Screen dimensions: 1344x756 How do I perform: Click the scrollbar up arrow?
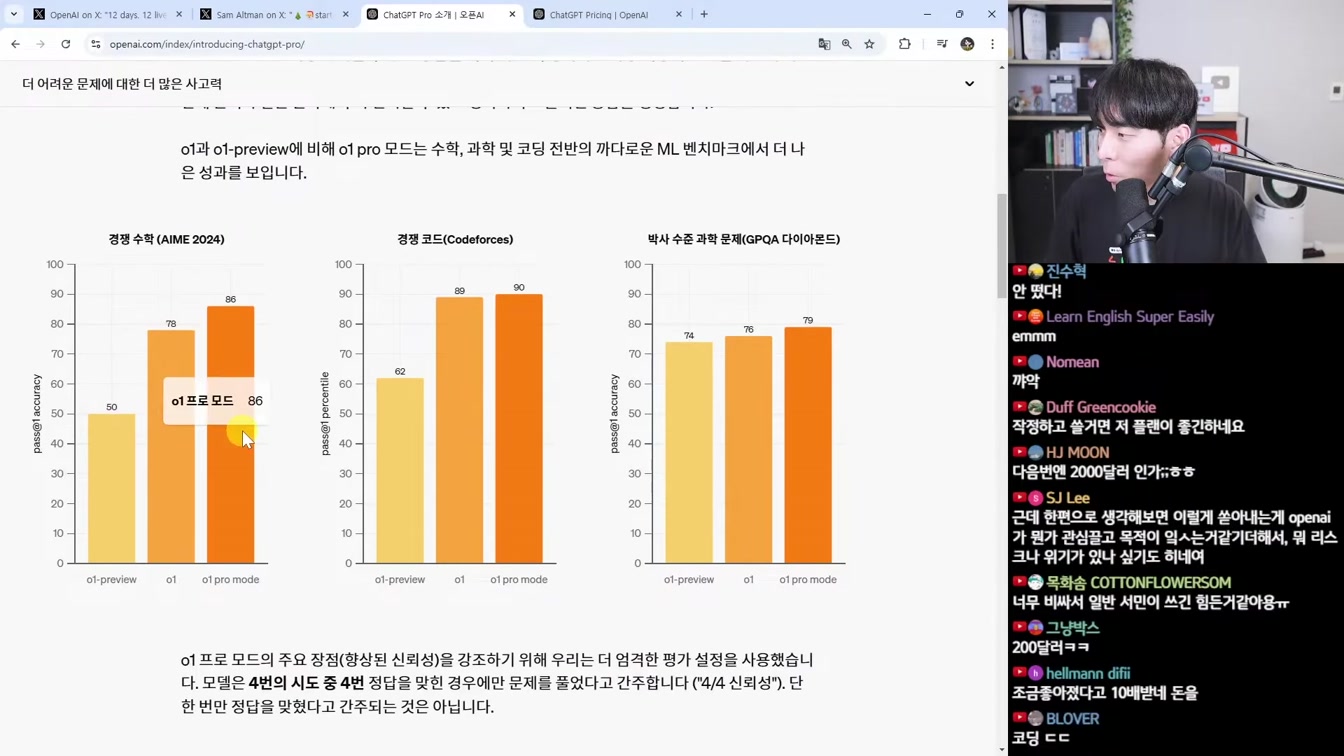[1002, 67]
